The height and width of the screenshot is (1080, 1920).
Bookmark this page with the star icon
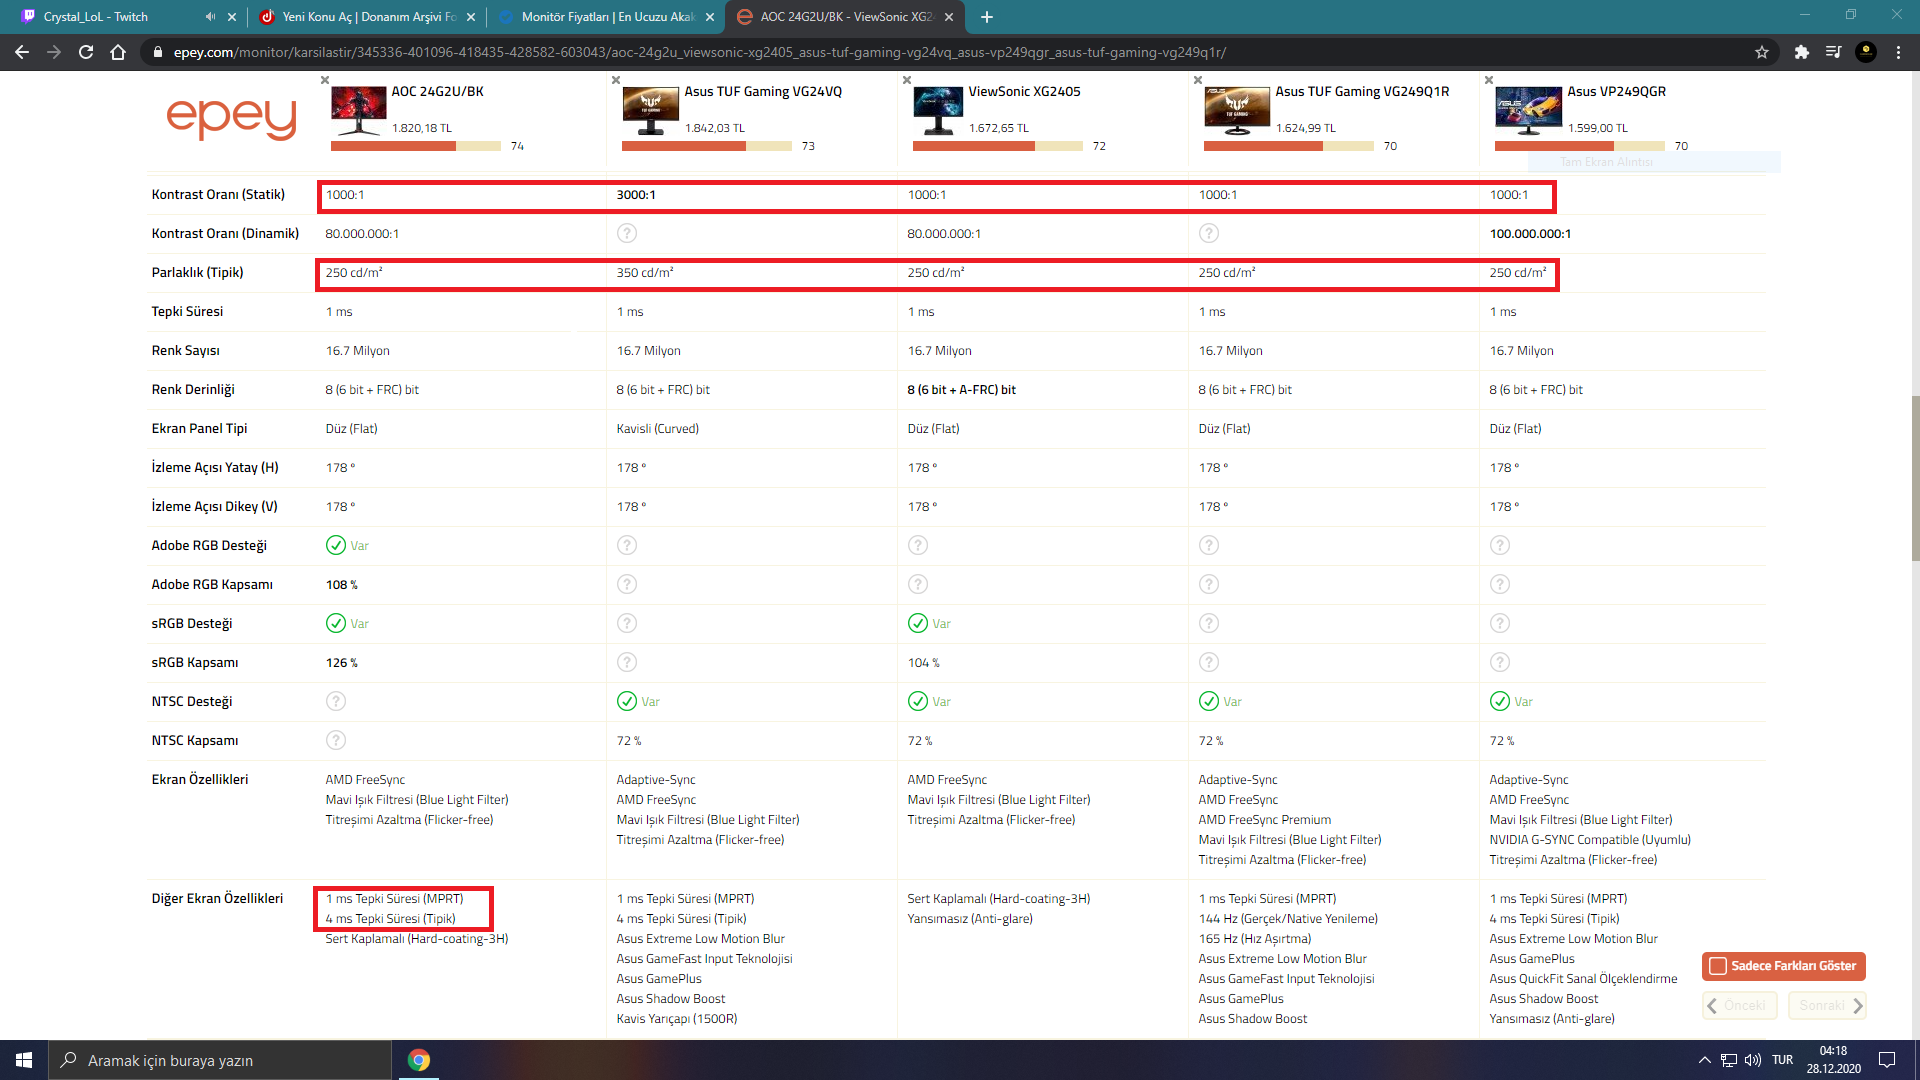(1762, 52)
